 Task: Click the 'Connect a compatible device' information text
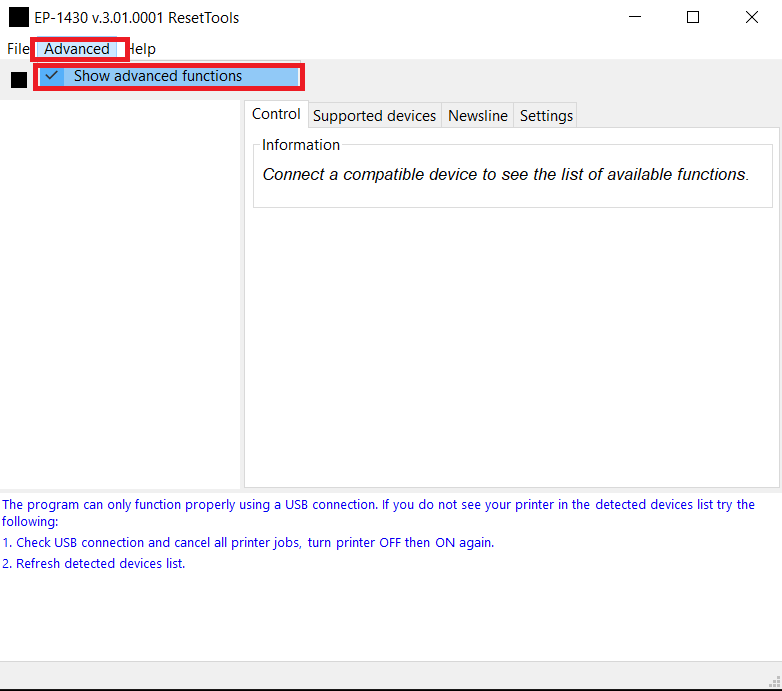(x=505, y=174)
